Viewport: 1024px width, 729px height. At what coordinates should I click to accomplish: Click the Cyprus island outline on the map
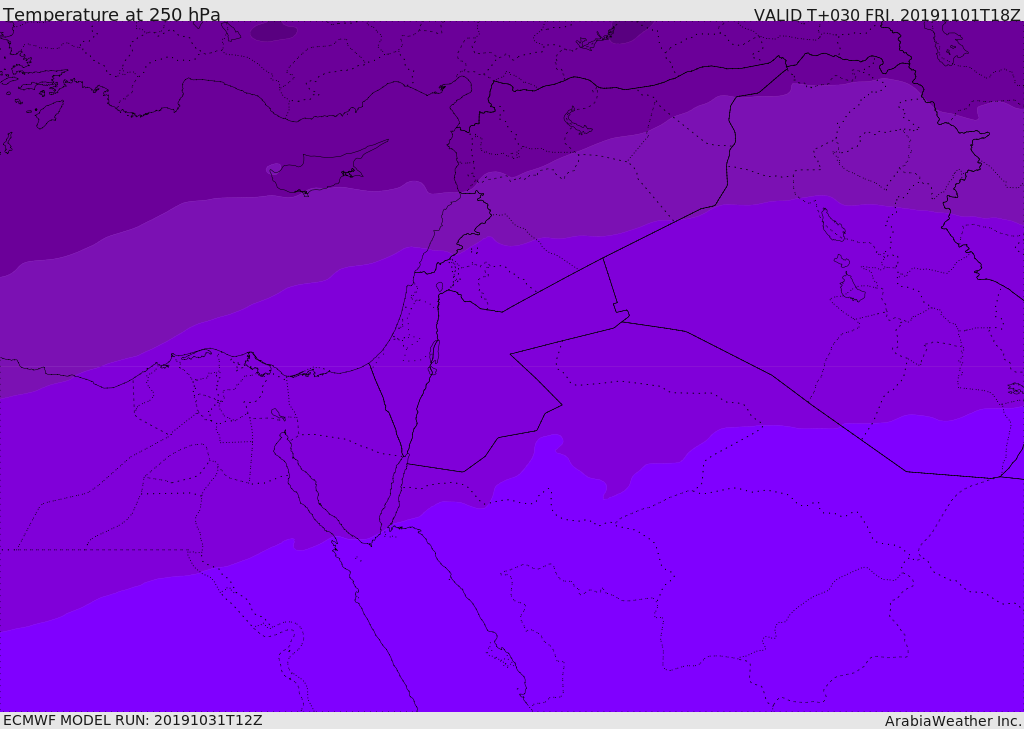pyautogui.click(x=327, y=170)
